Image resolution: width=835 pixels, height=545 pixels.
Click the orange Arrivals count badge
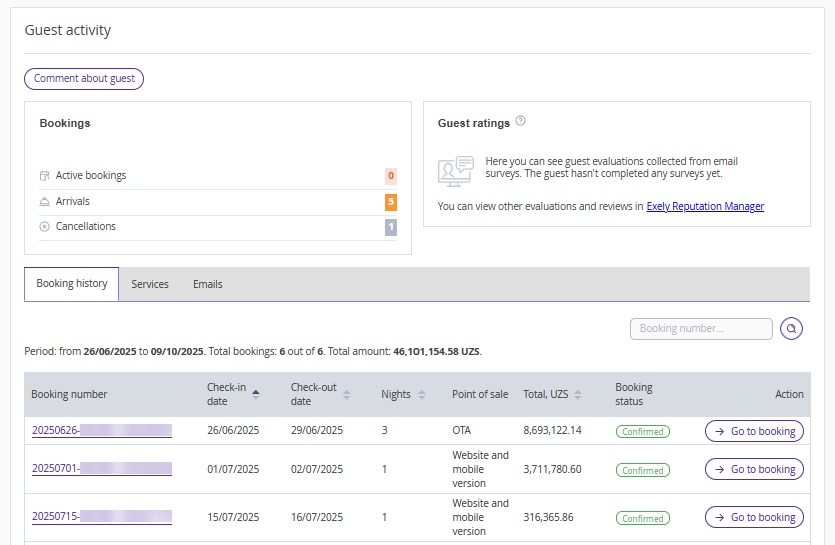point(391,202)
